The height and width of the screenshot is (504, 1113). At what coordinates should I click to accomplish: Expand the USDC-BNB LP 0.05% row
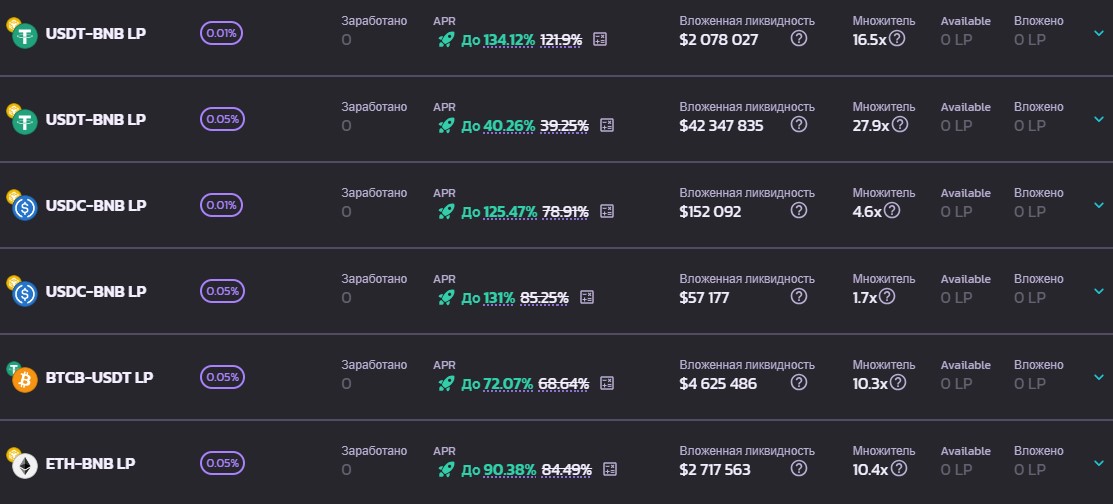pyautogui.click(x=1099, y=291)
